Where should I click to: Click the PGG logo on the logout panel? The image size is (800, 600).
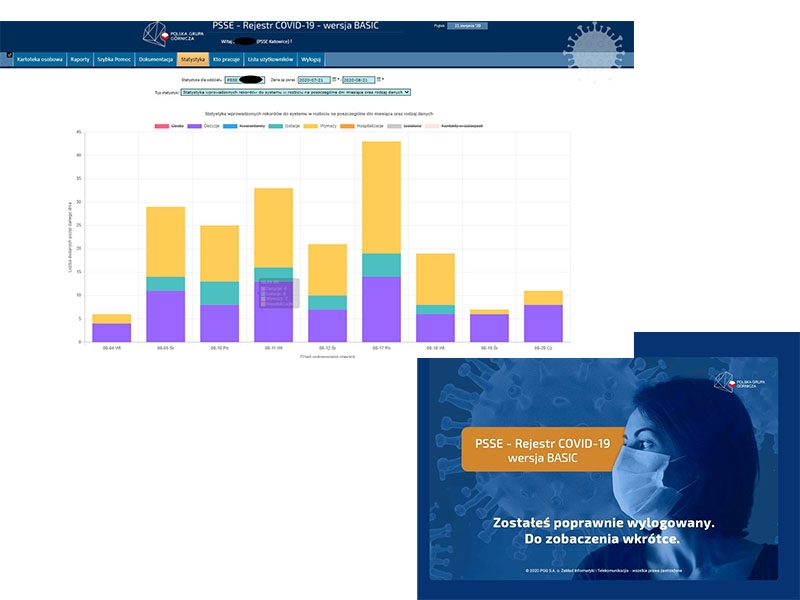tap(739, 382)
